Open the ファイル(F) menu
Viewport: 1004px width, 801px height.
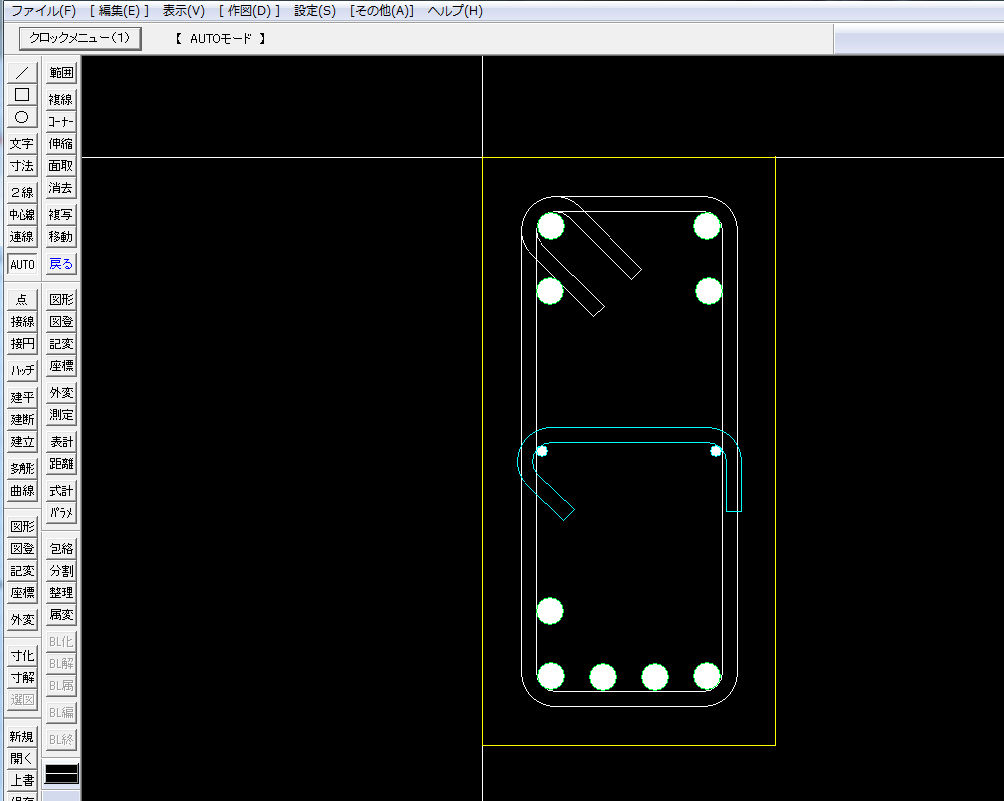[x=43, y=11]
